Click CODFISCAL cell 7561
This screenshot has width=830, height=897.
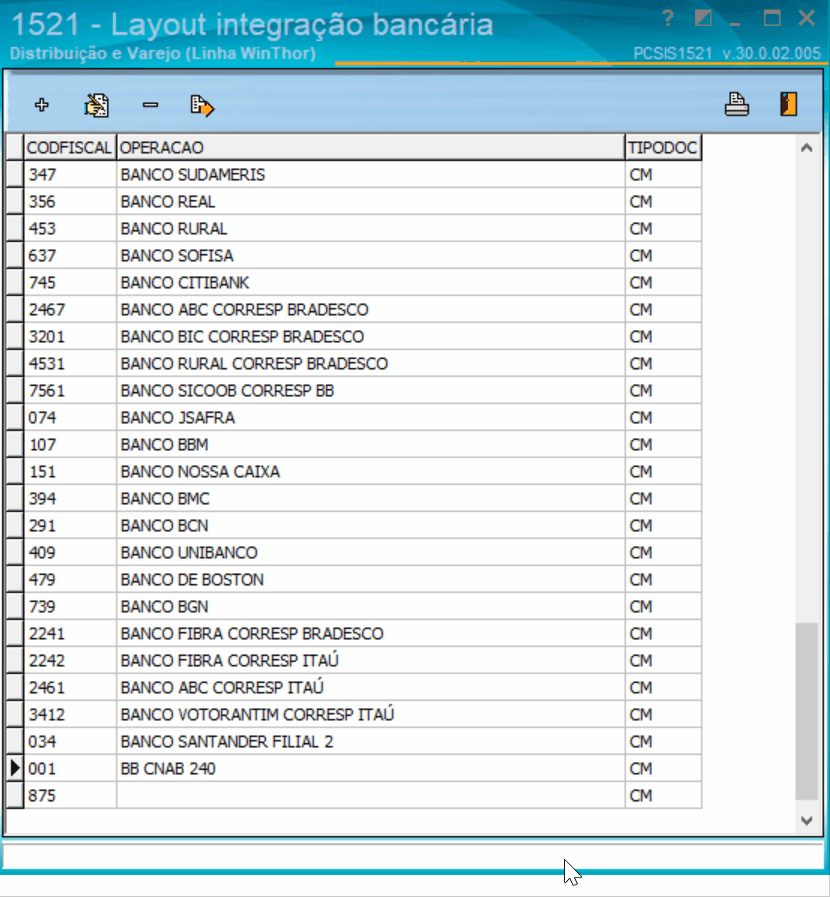coord(70,390)
